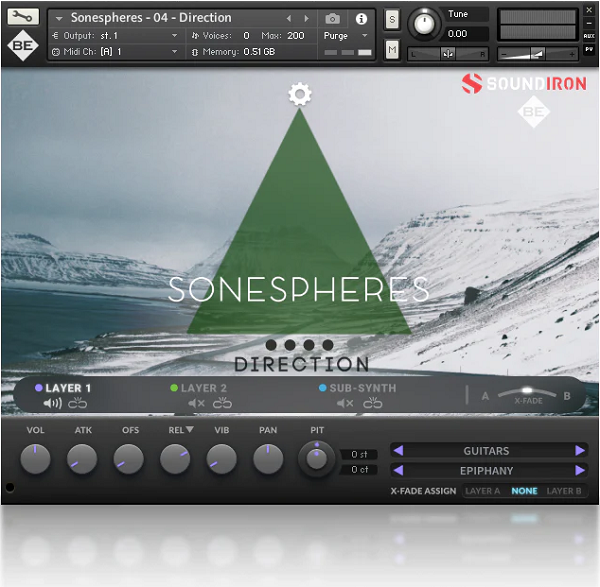Open the Purge dropdown menu

(x=346, y=36)
